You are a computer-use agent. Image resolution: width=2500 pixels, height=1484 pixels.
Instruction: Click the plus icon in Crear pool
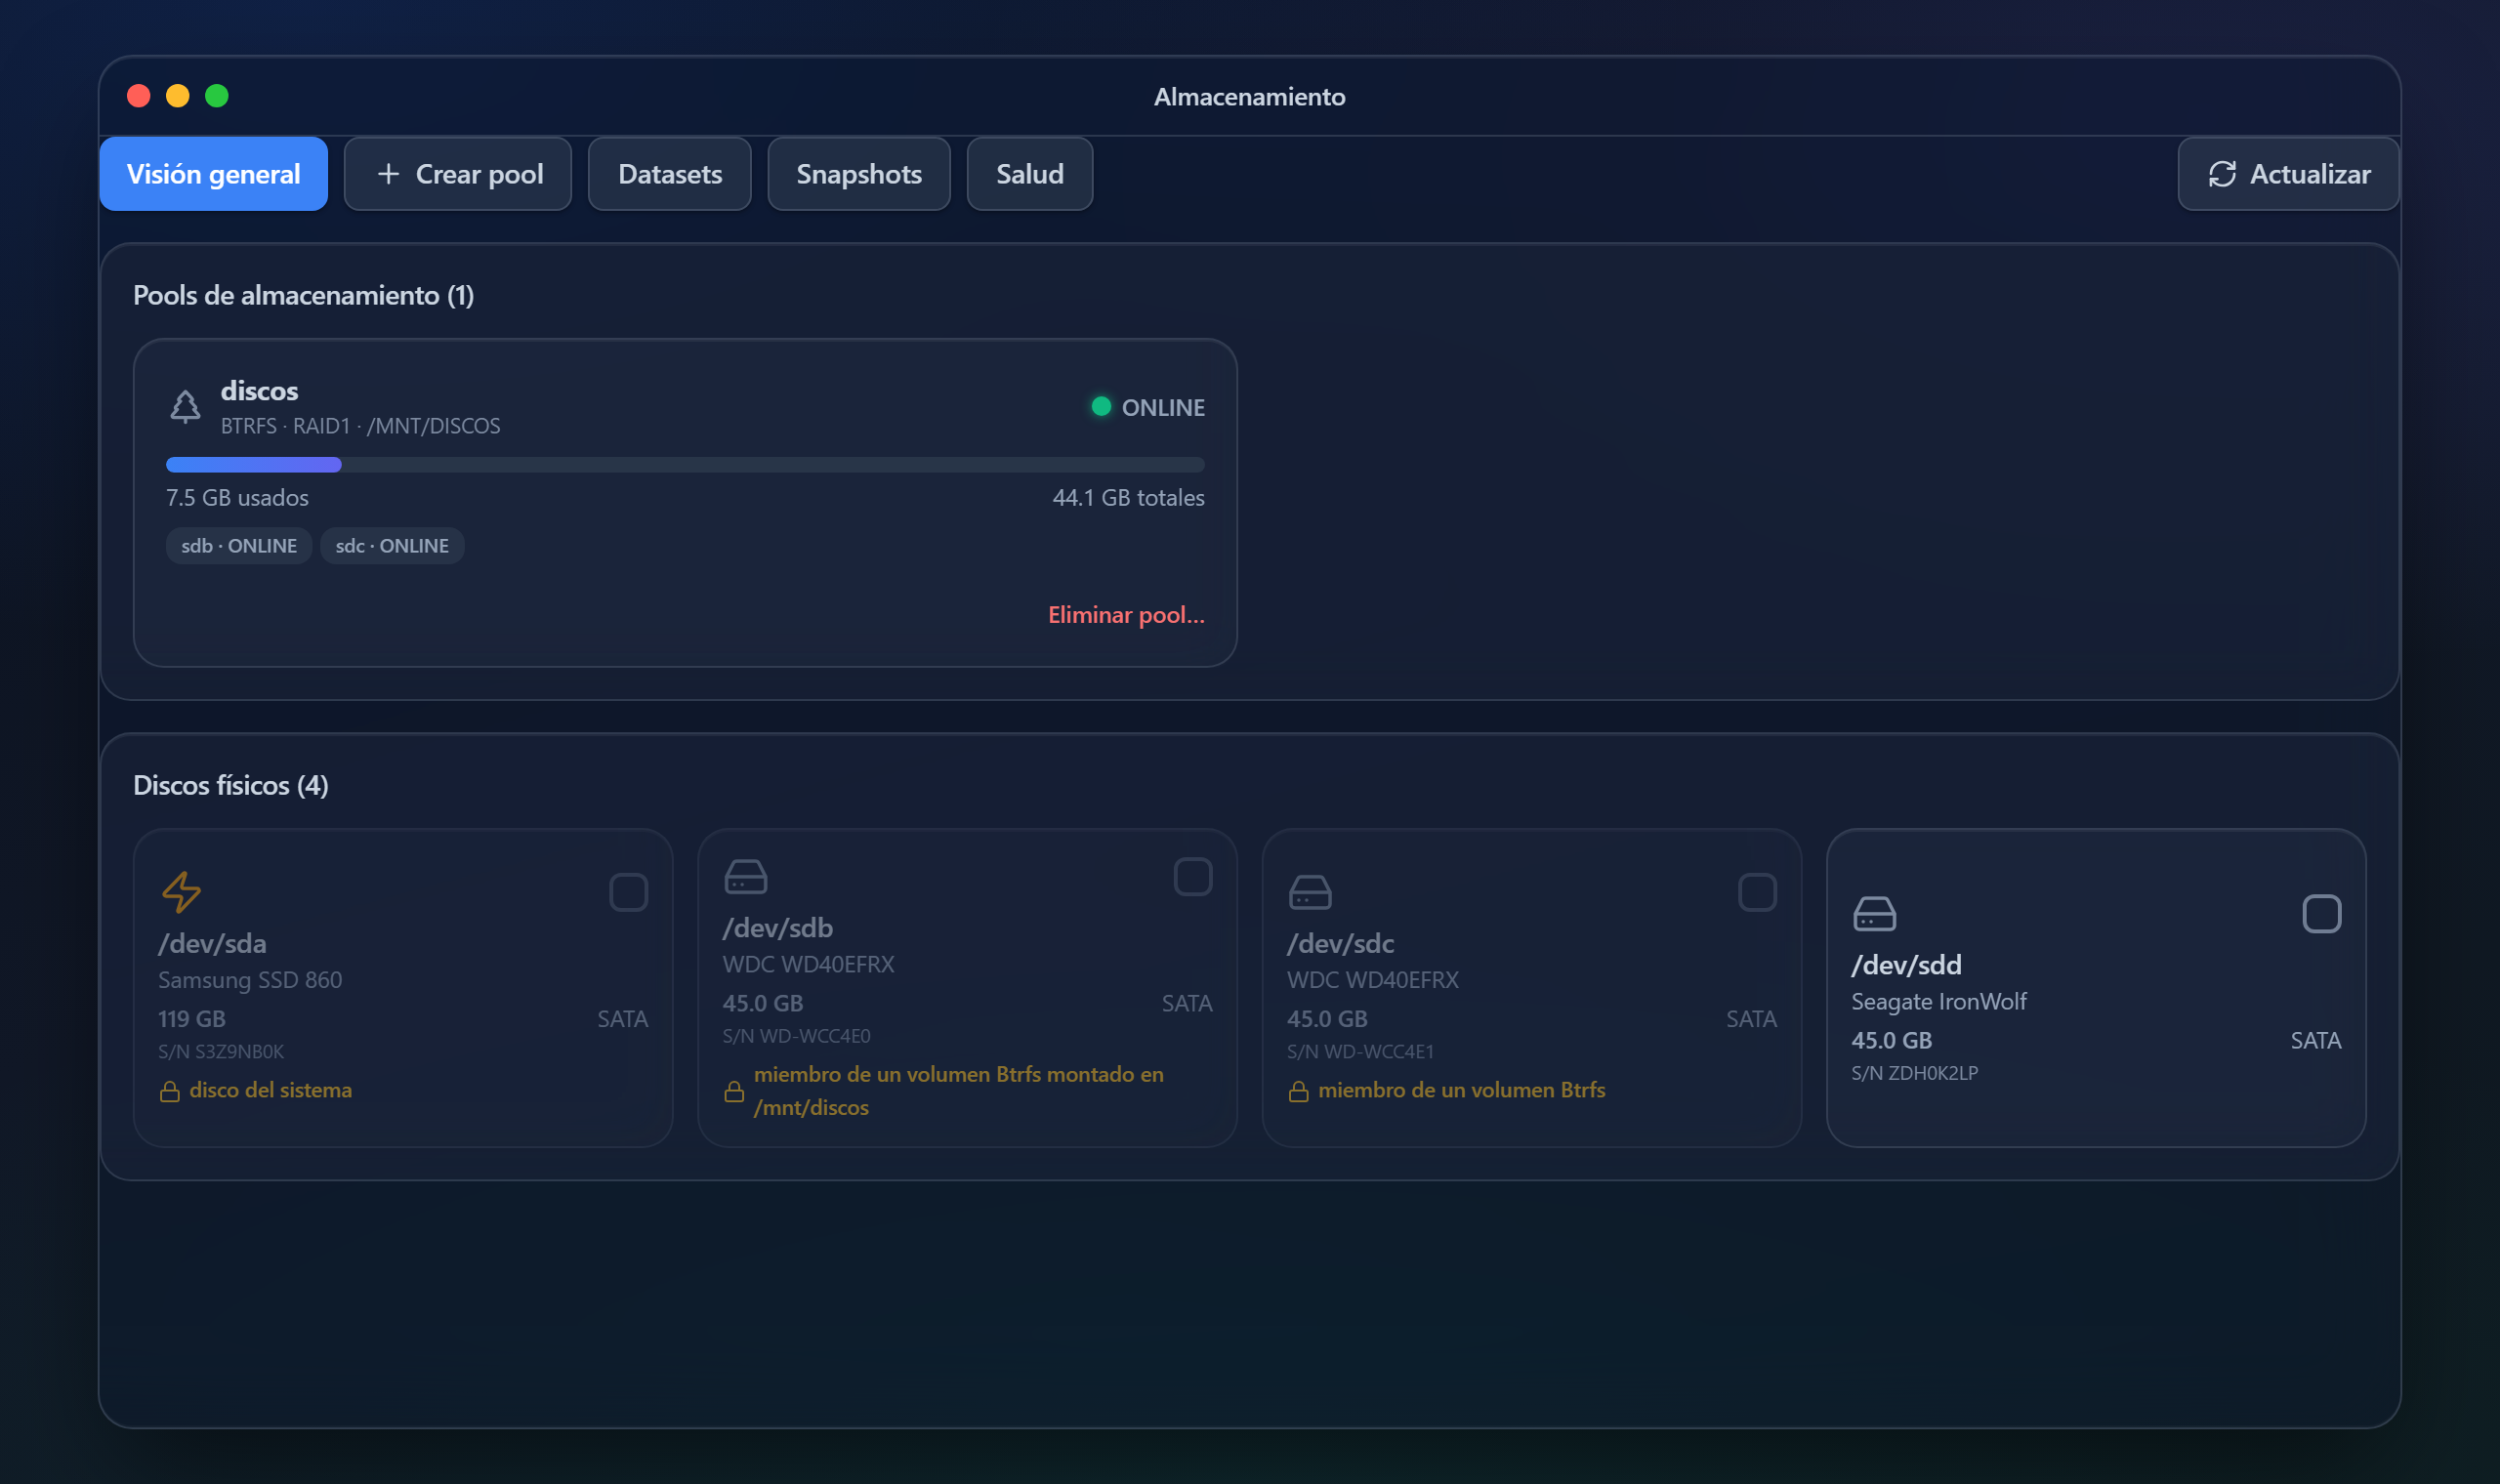(388, 174)
